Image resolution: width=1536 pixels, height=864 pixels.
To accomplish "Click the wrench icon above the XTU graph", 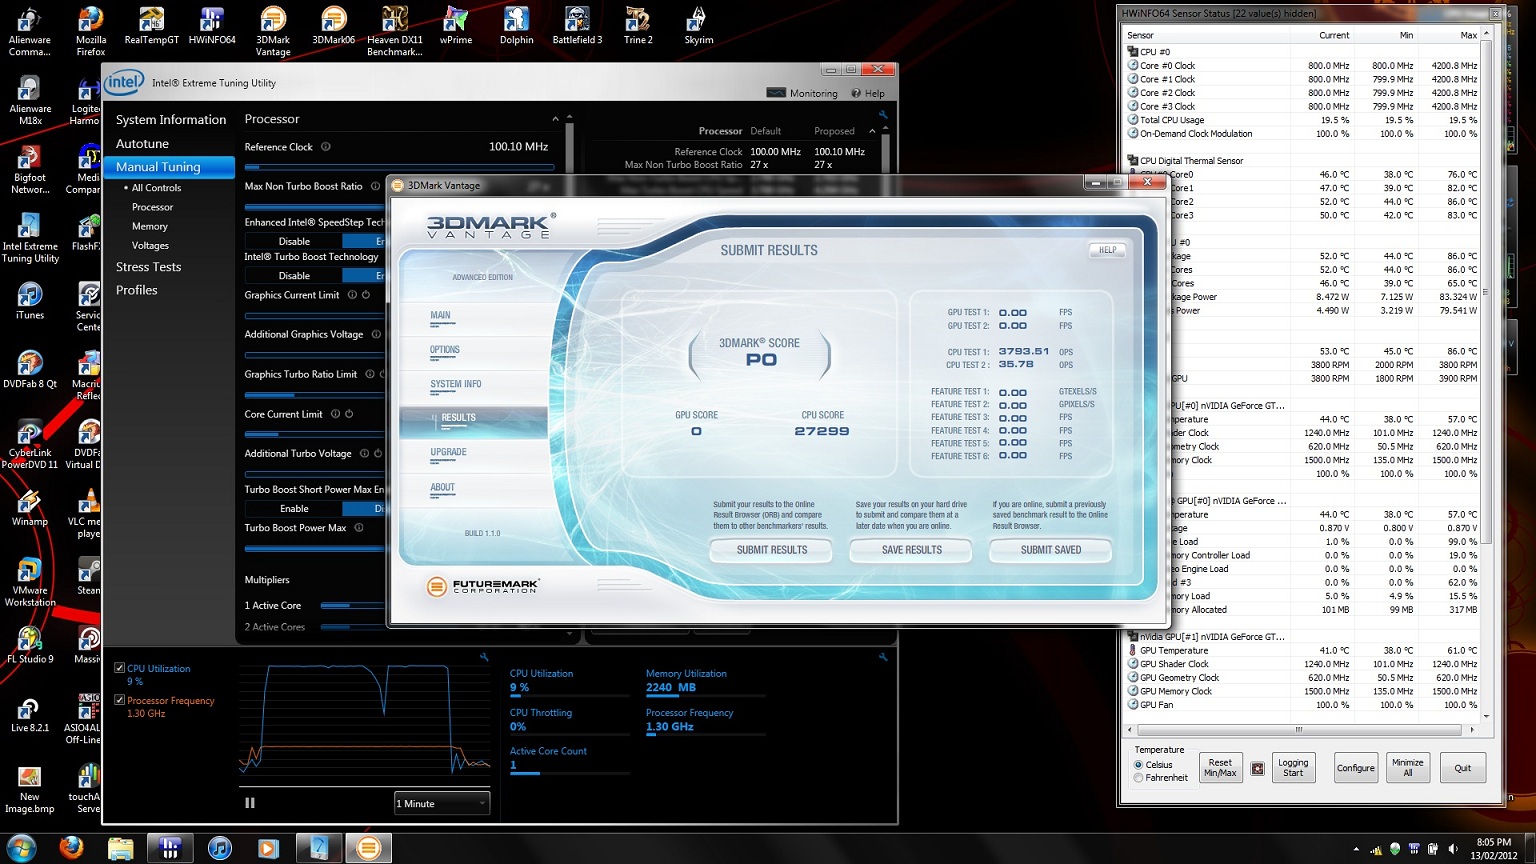I will pyautogui.click(x=484, y=657).
